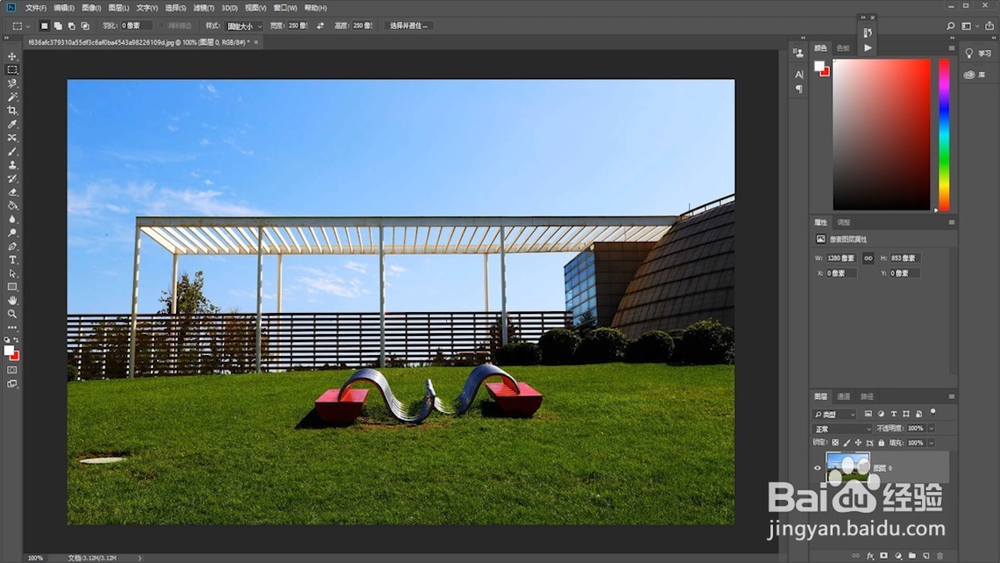
Task: Toggle type layer filter
Action: (893, 414)
